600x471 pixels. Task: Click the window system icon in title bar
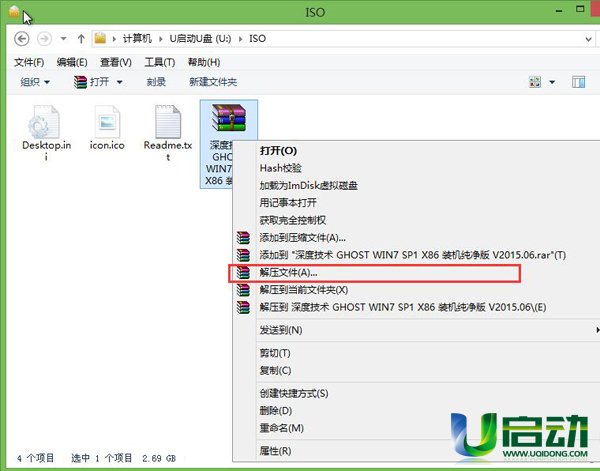tap(14, 11)
